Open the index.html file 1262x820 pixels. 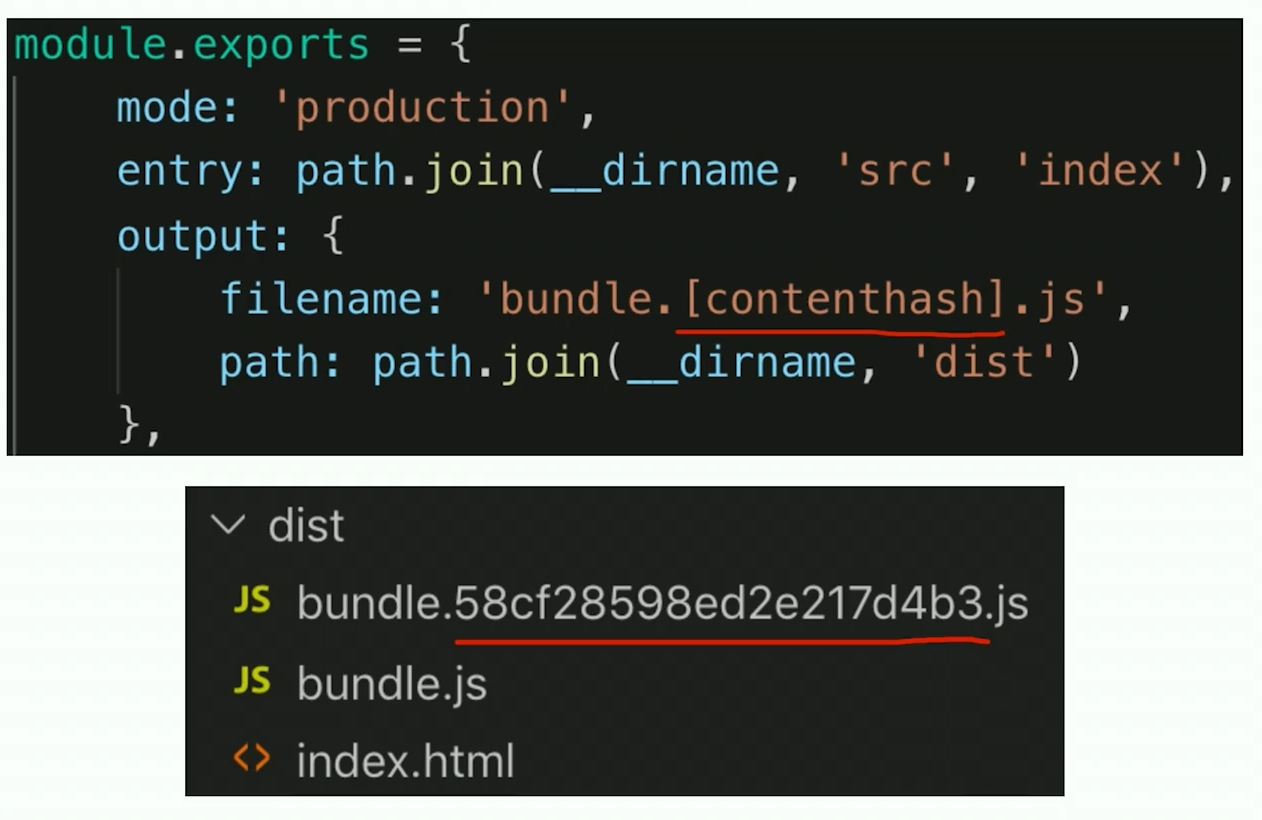[405, 761]
